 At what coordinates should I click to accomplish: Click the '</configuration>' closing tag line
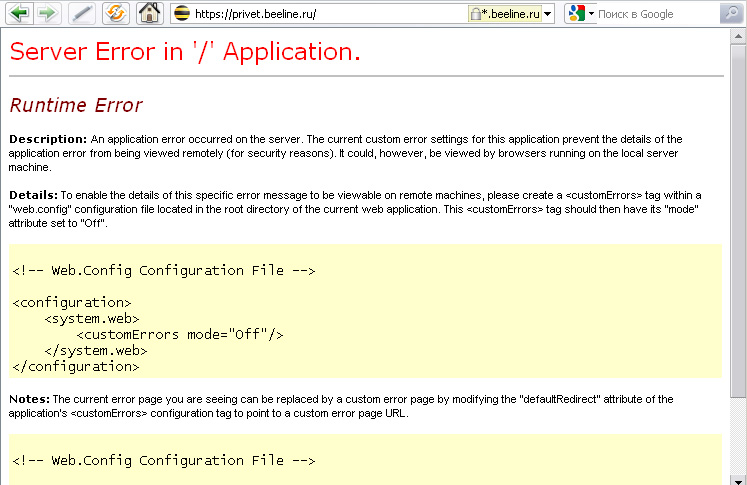[x=76, y=367]
